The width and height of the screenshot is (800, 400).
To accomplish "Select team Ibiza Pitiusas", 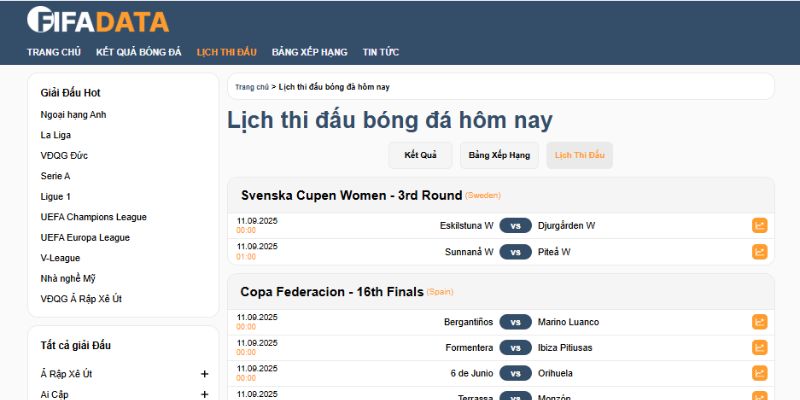I will pyautogui.click(x=565, y=347).
